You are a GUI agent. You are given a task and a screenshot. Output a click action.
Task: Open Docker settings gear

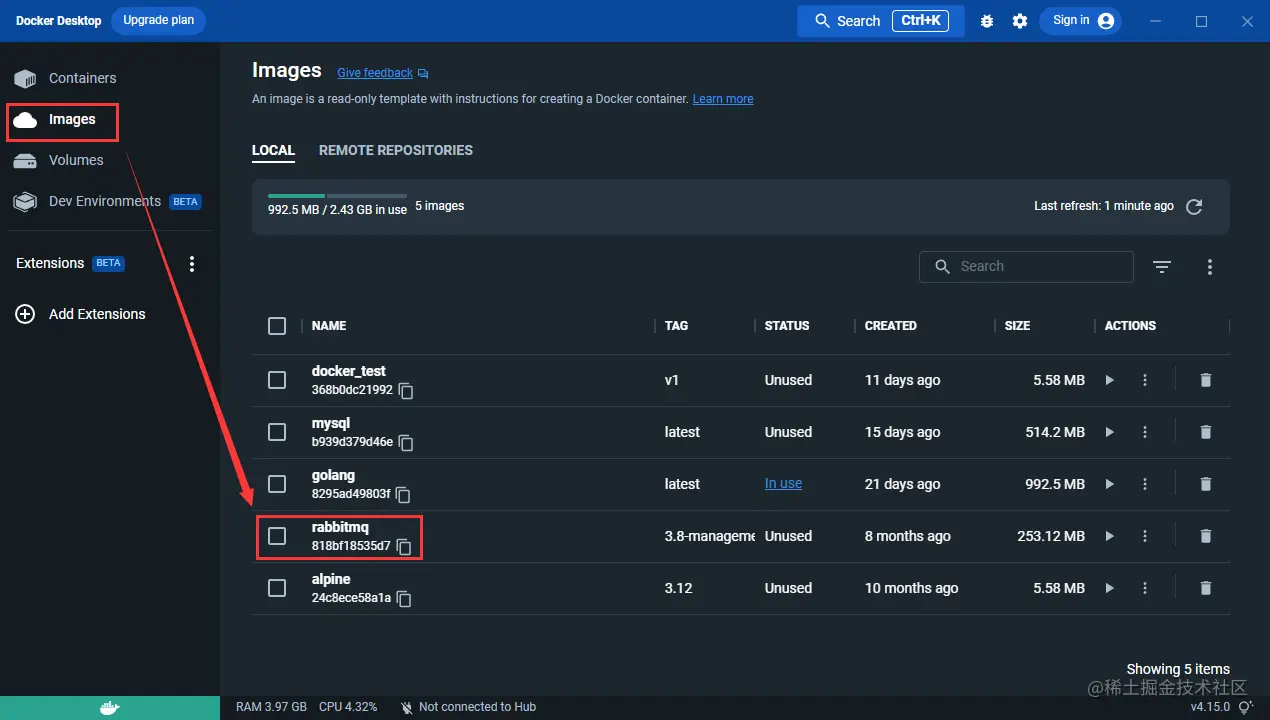pyautogui.click(x=1020, y=21)
